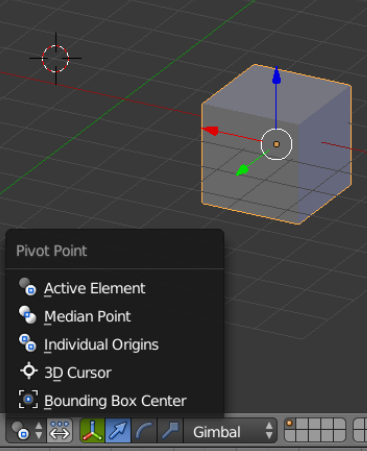This screenshot has height=451, width=367.
Task: Open the Gimbal transform orientation dropdown
Action: tap(230, 431)
